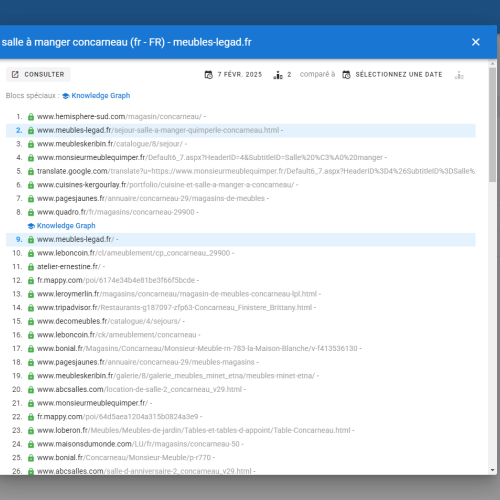Click the green lock icon for hemisphere-sud.com
Image resolution: width=500 pixels, height=500 pixels.
coord(31,117)
